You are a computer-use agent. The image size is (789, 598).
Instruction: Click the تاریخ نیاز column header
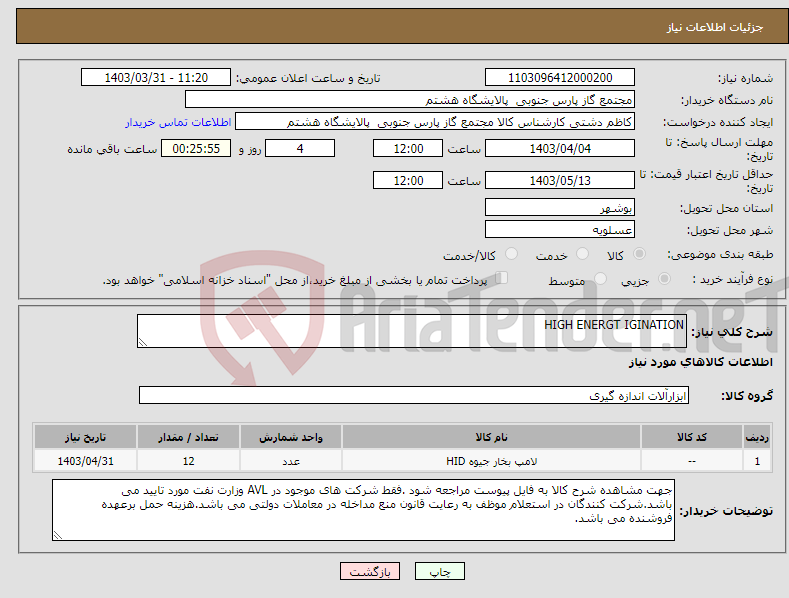pyautogui.click(x=85, y=437)
